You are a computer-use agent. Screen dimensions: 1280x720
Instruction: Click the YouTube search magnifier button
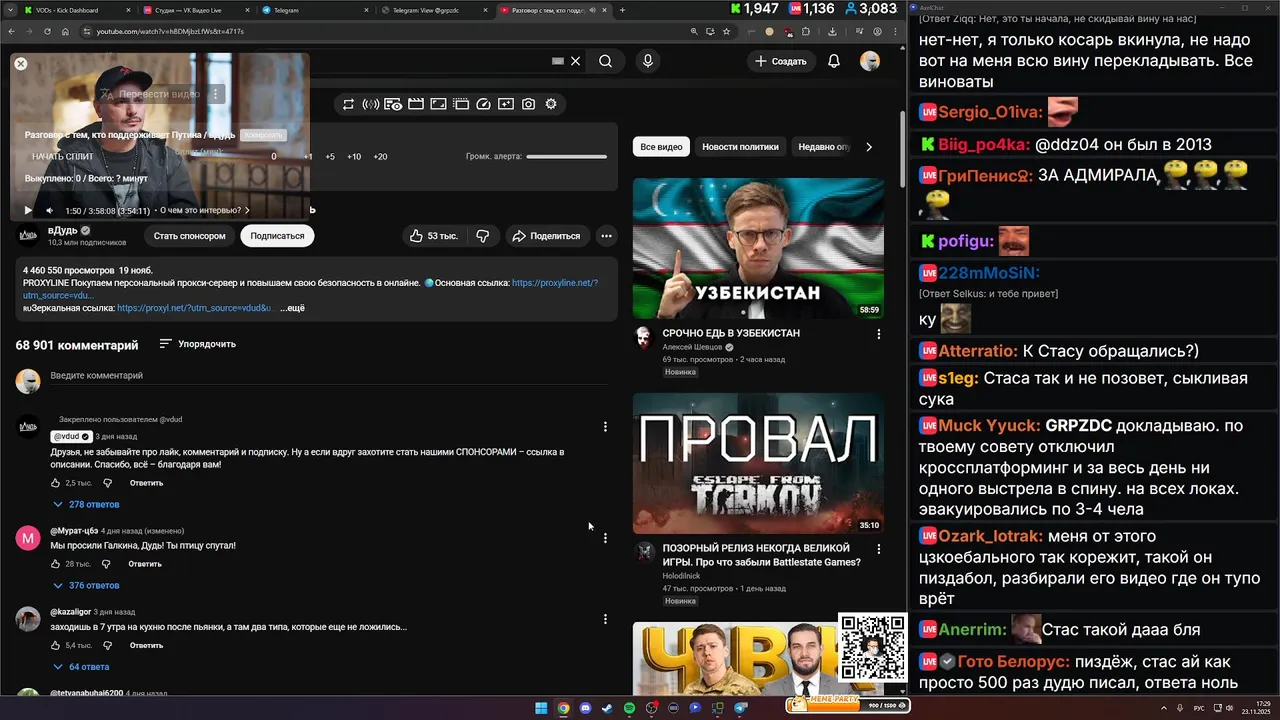point(606,61)
